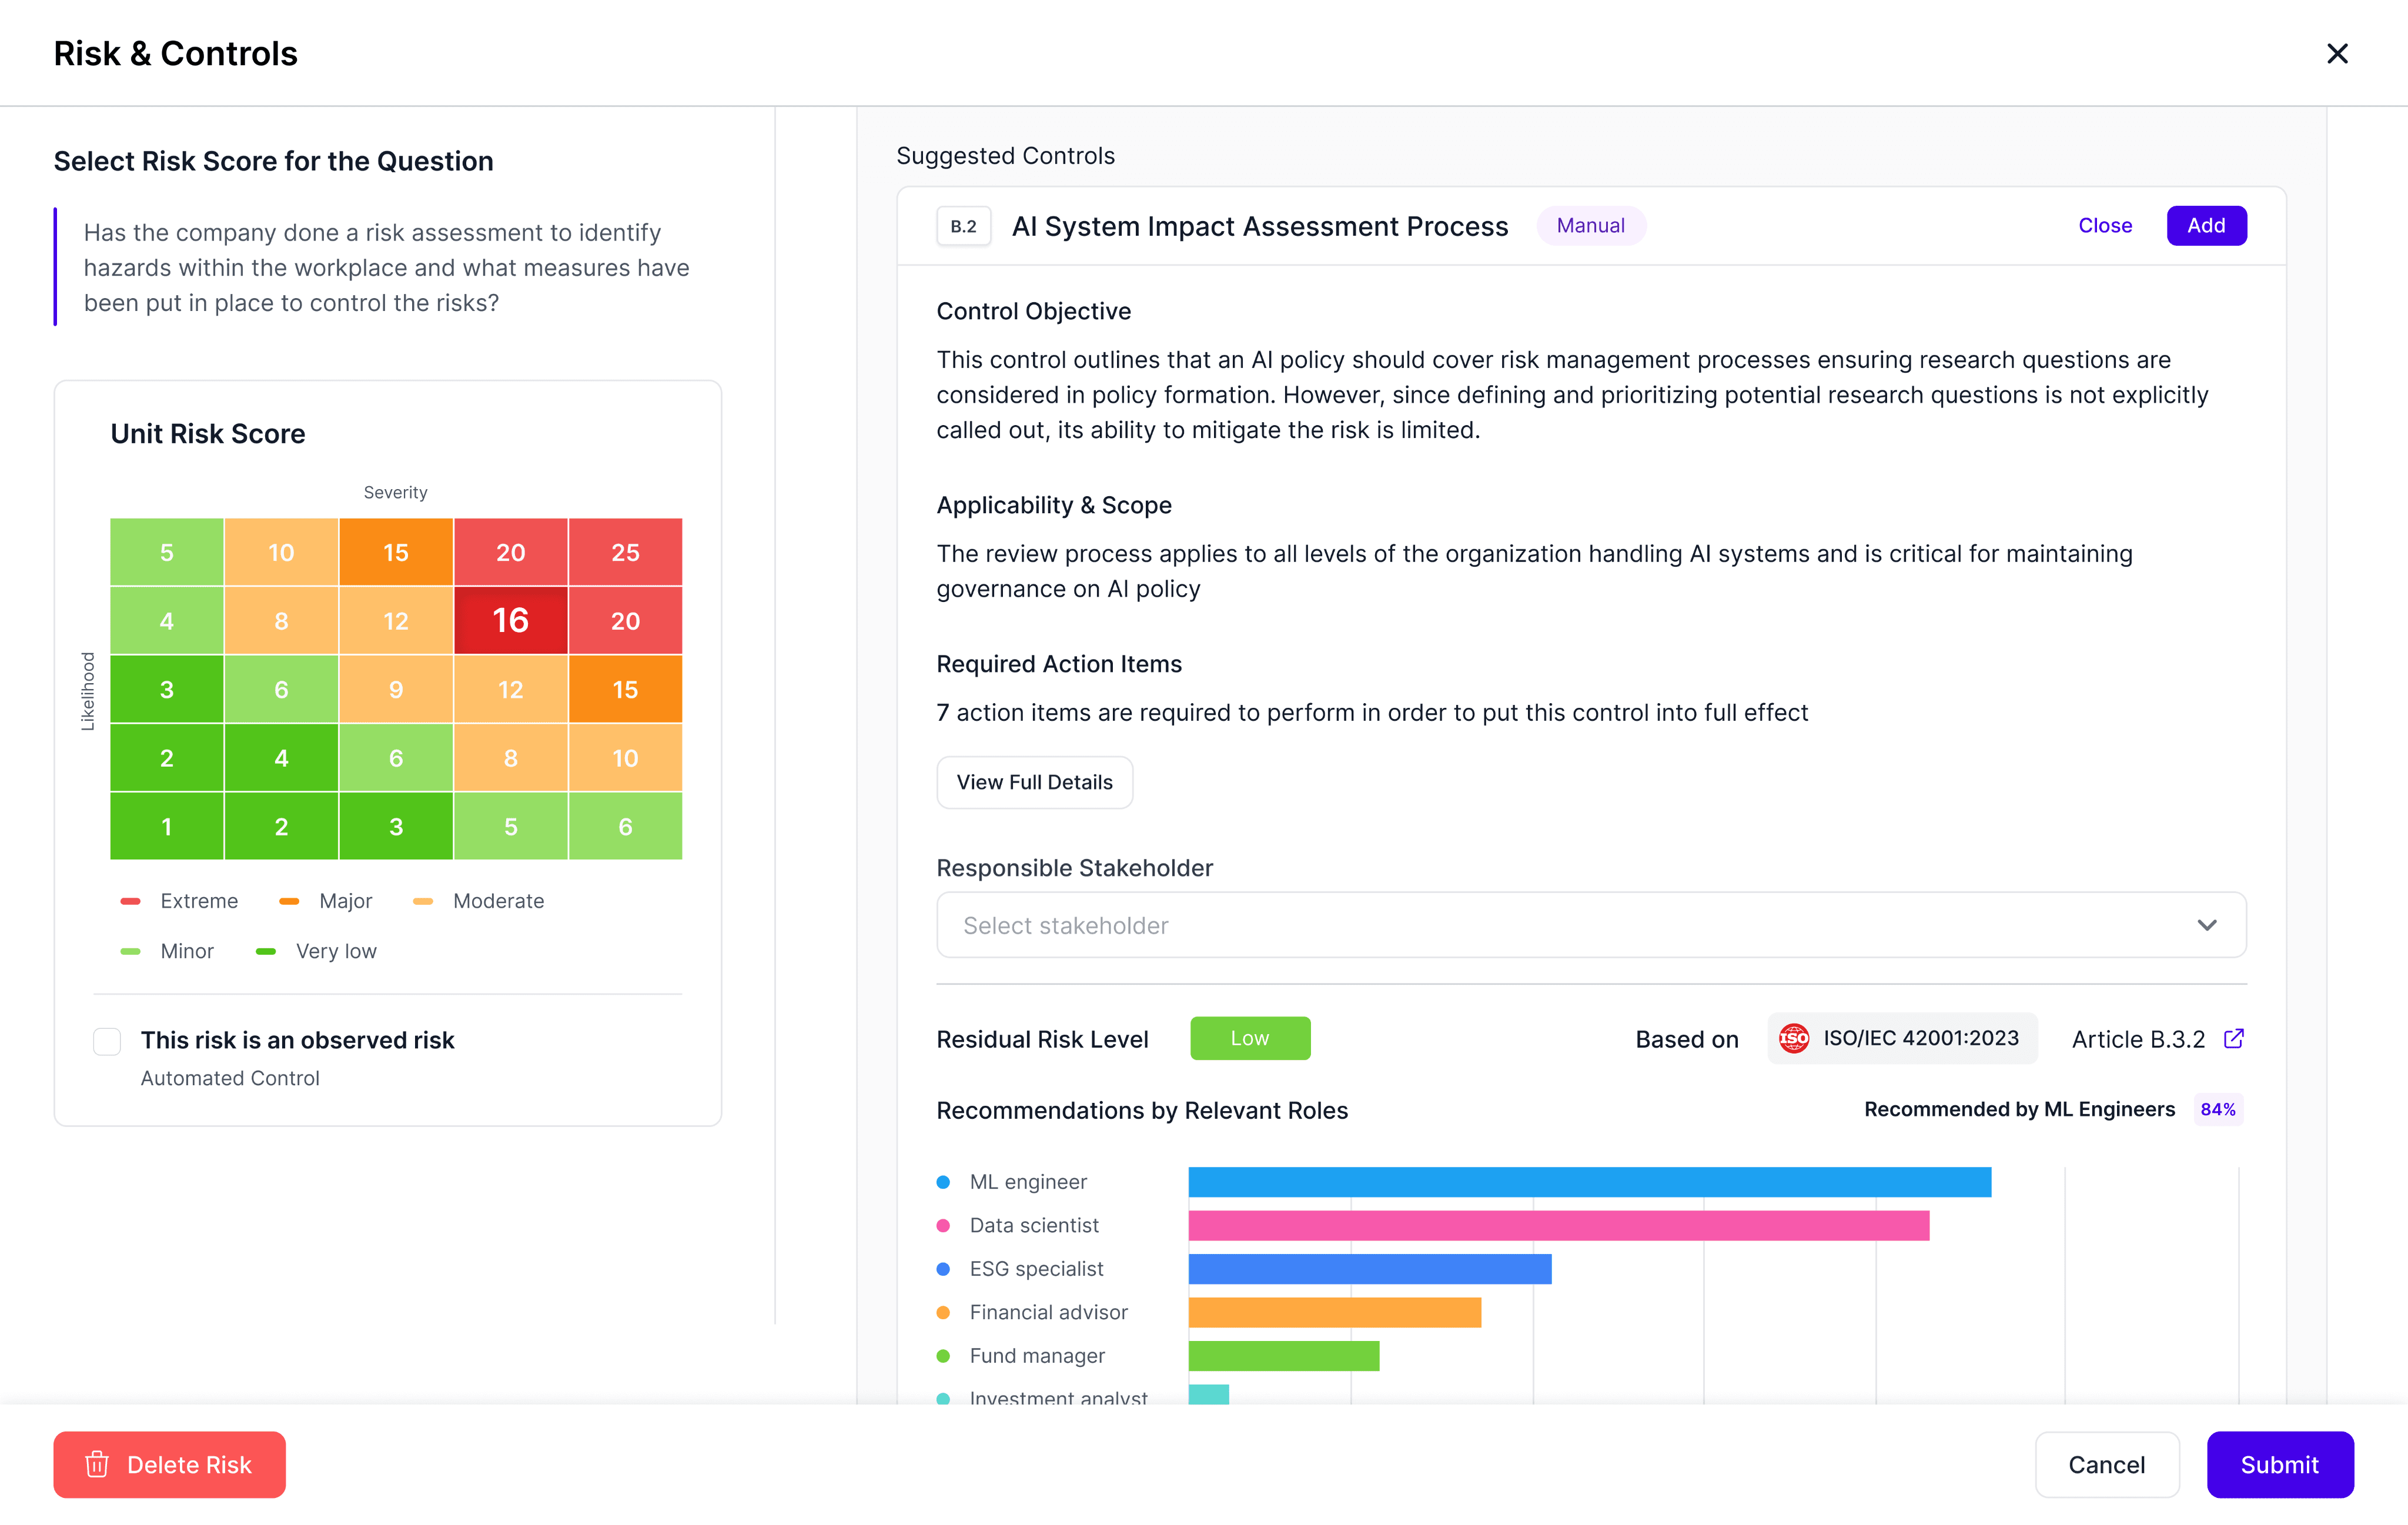Check 'This risk is an observed risk'
This screenshot has height=1525, width=2408.
coord(107,1041)
